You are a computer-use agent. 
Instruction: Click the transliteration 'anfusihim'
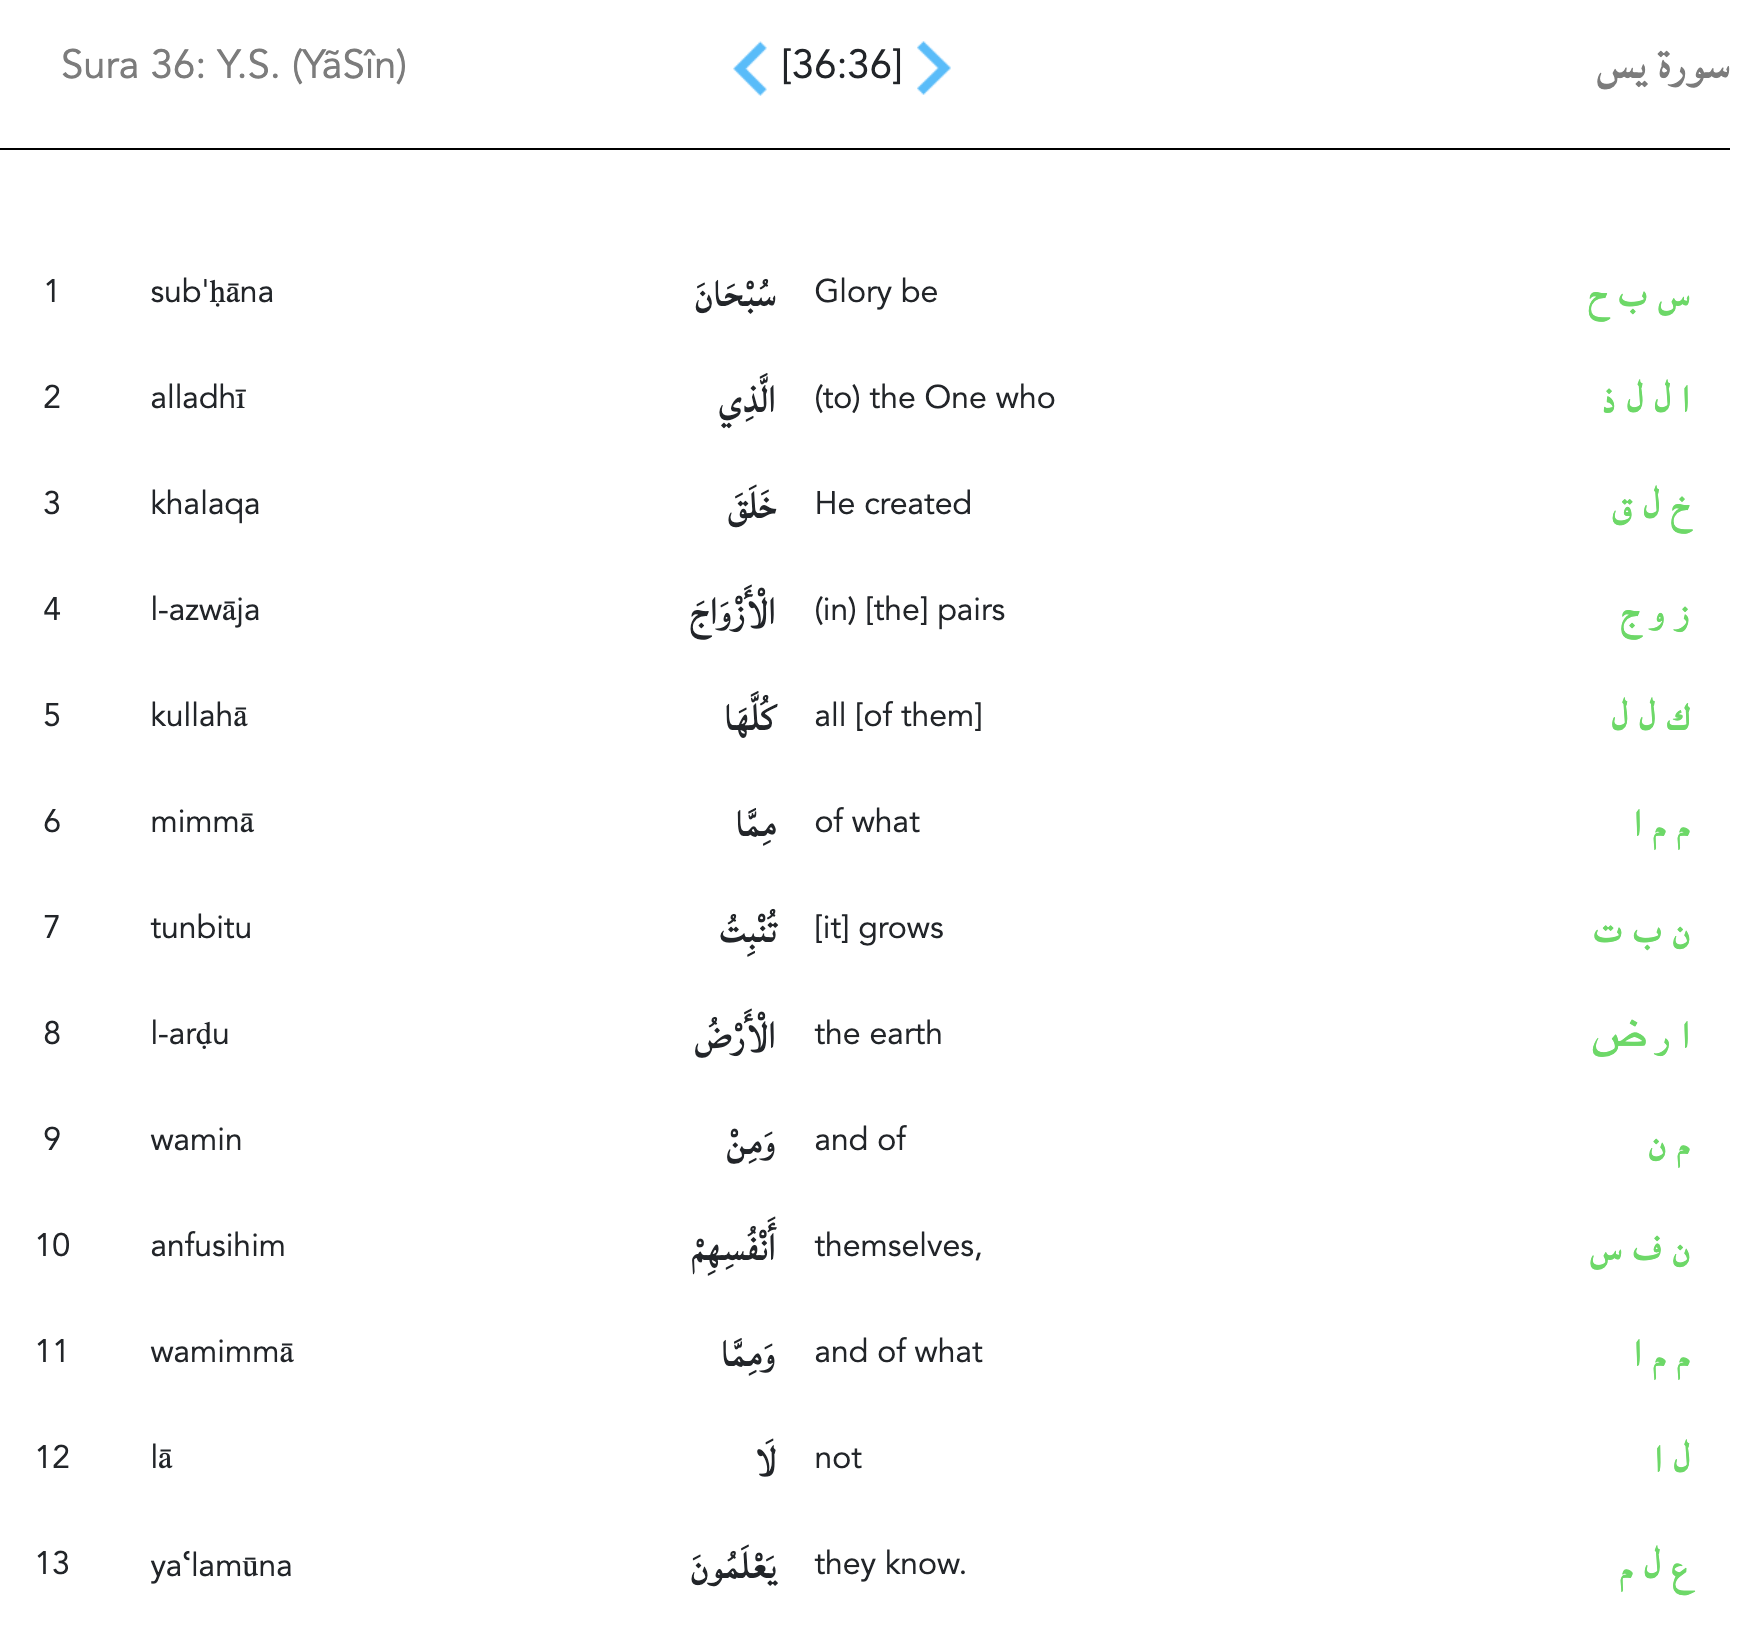218,1246
